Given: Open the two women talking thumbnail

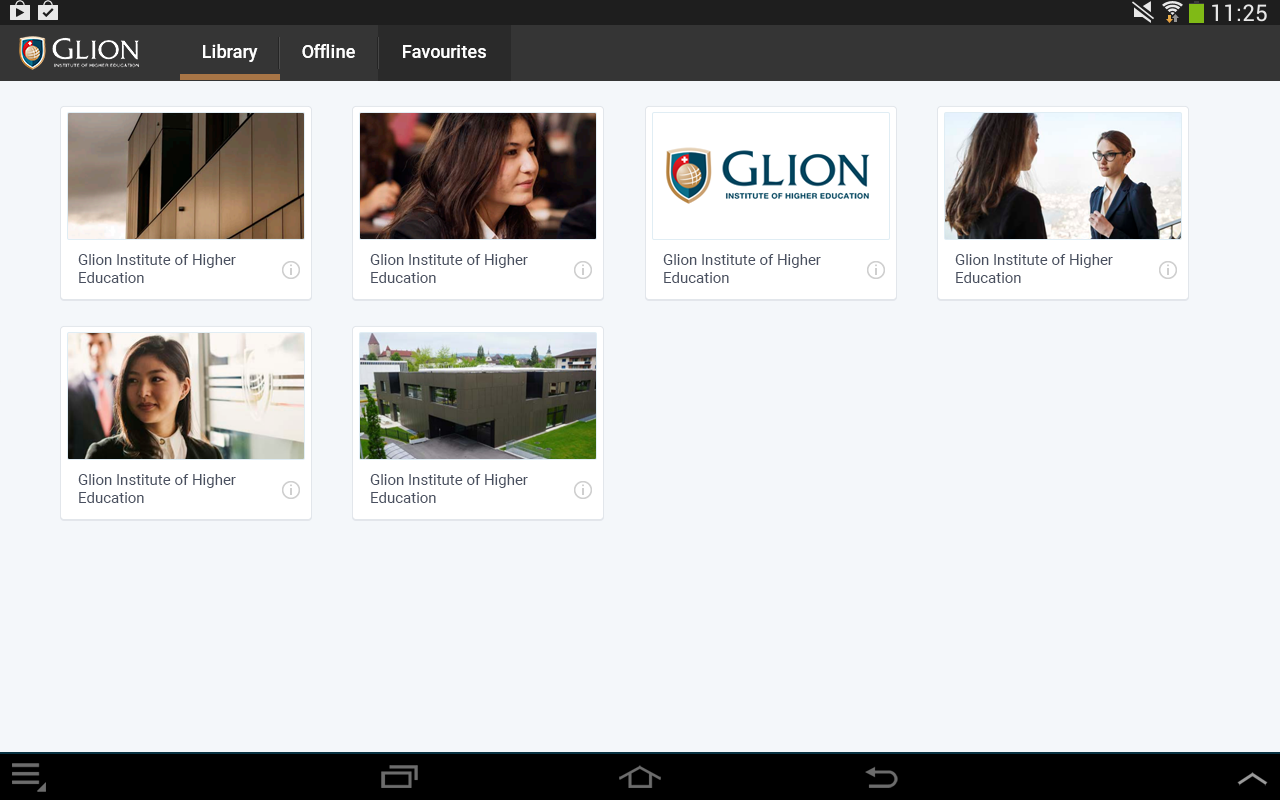Looking at the screenshot, I should (x=1063, y=176).
